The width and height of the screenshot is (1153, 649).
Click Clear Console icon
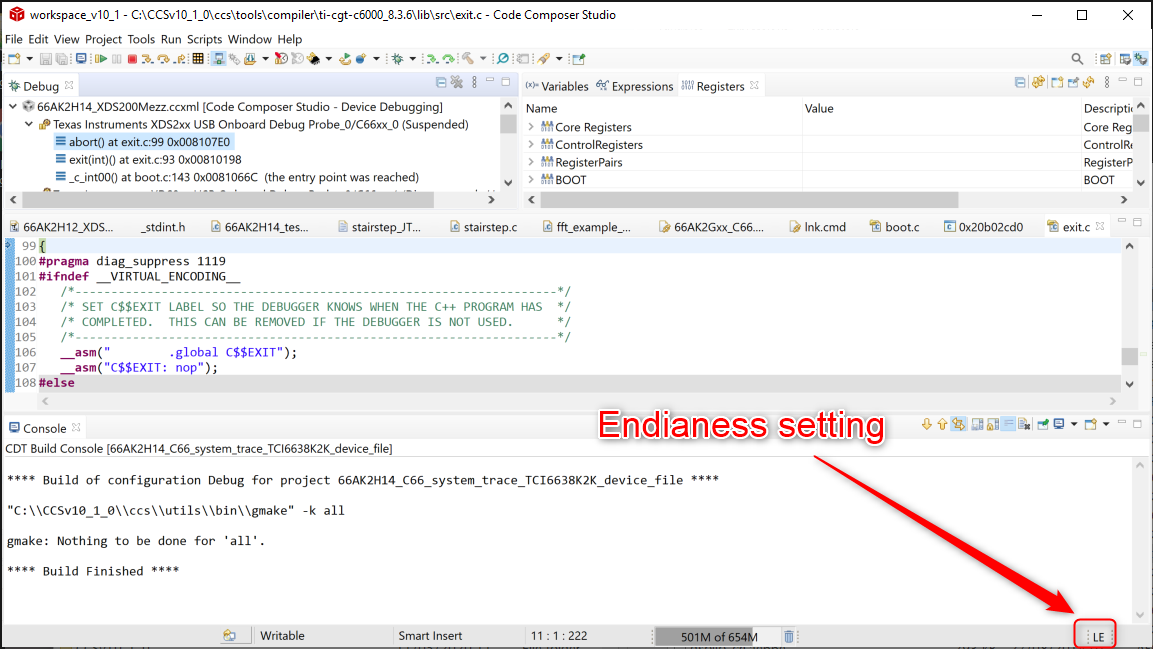(1024, 424)
